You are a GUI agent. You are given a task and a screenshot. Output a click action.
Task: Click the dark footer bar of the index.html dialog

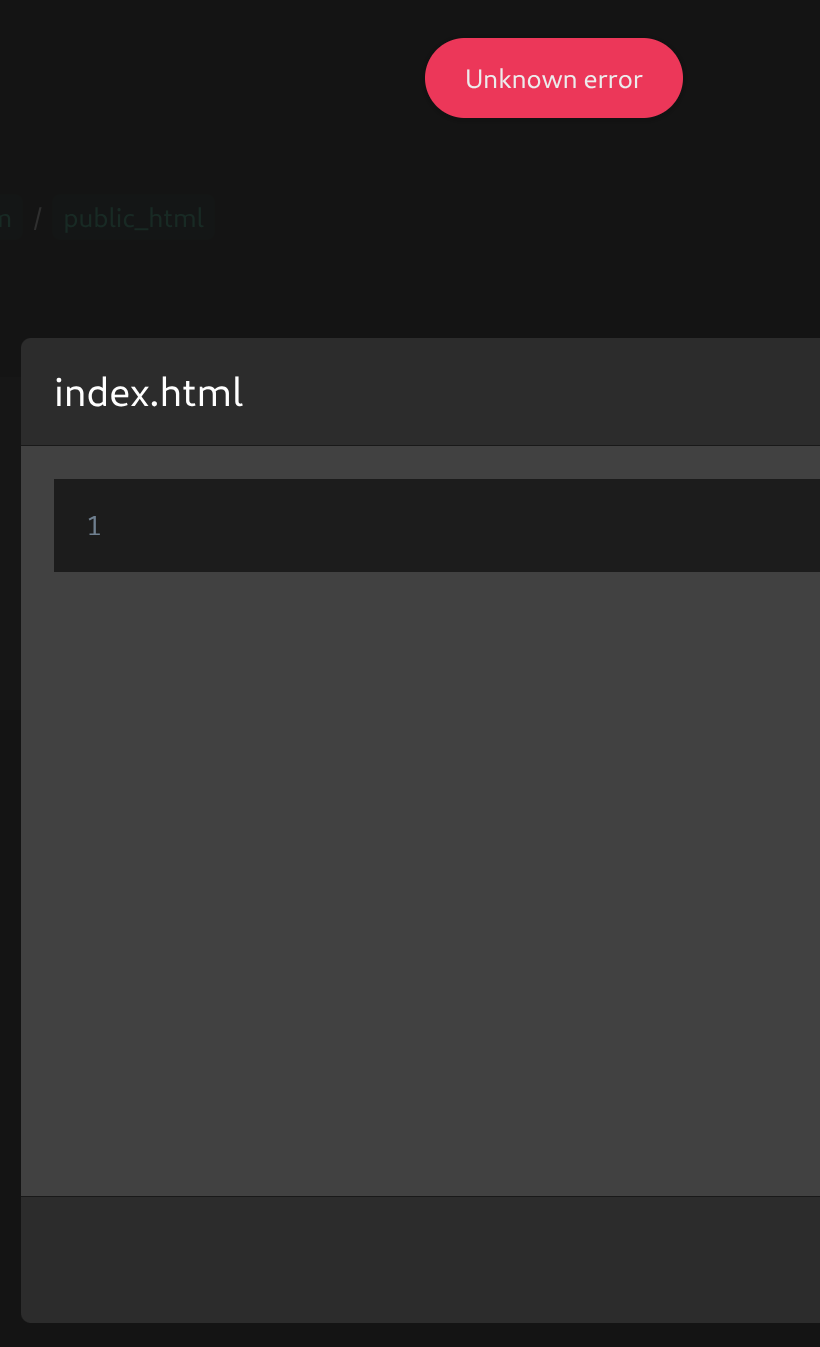[420, 1259]
